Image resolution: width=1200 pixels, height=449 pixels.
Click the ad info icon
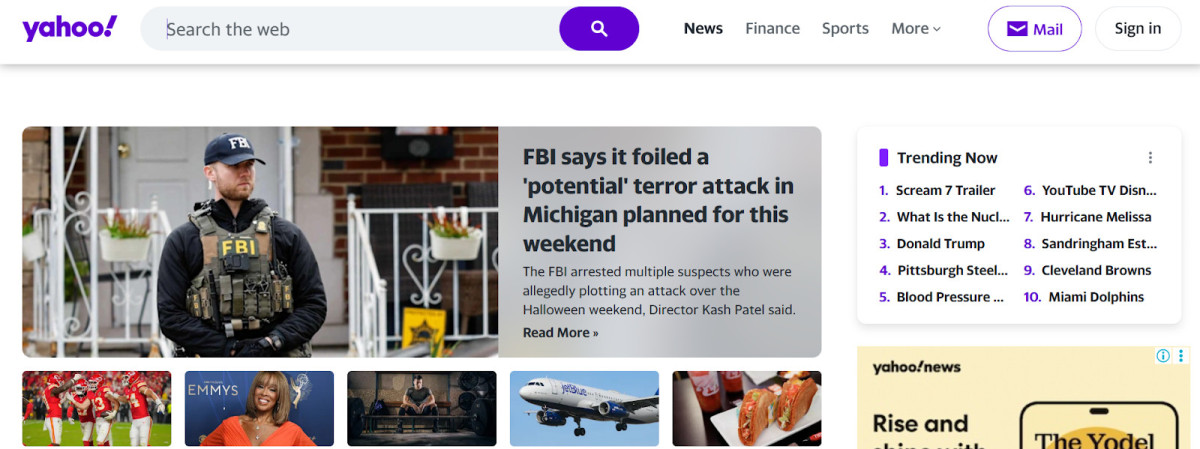point(1163,356)
